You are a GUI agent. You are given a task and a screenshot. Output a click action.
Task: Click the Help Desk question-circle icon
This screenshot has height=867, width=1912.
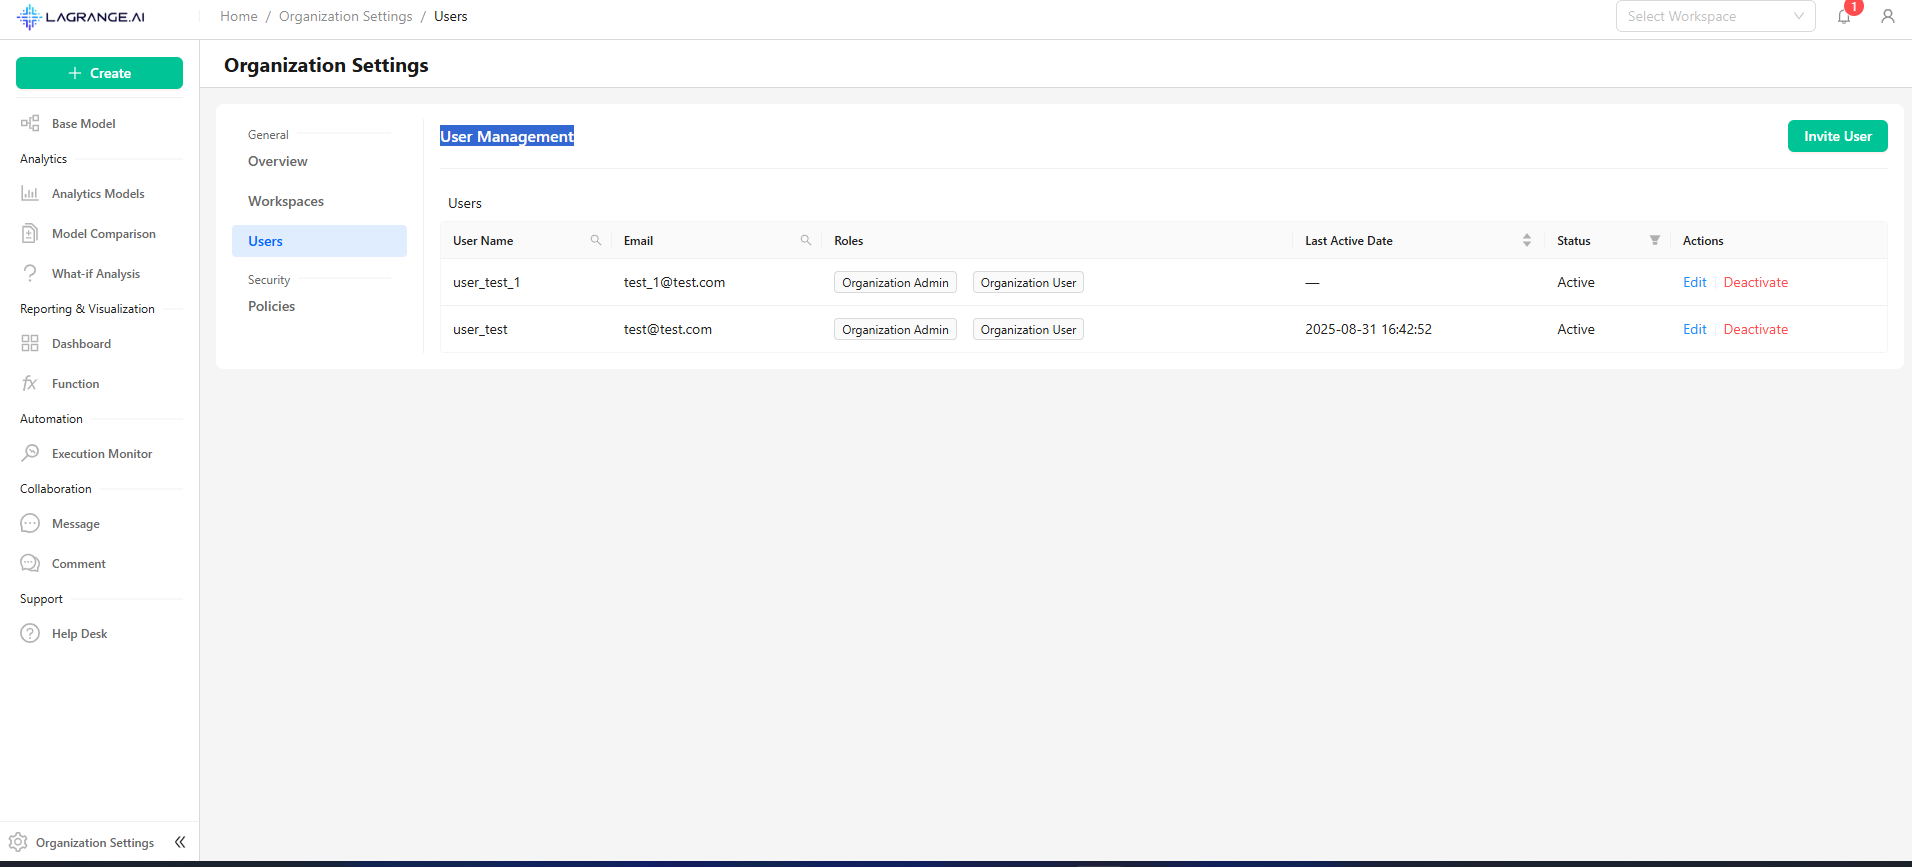coord(30,633)
